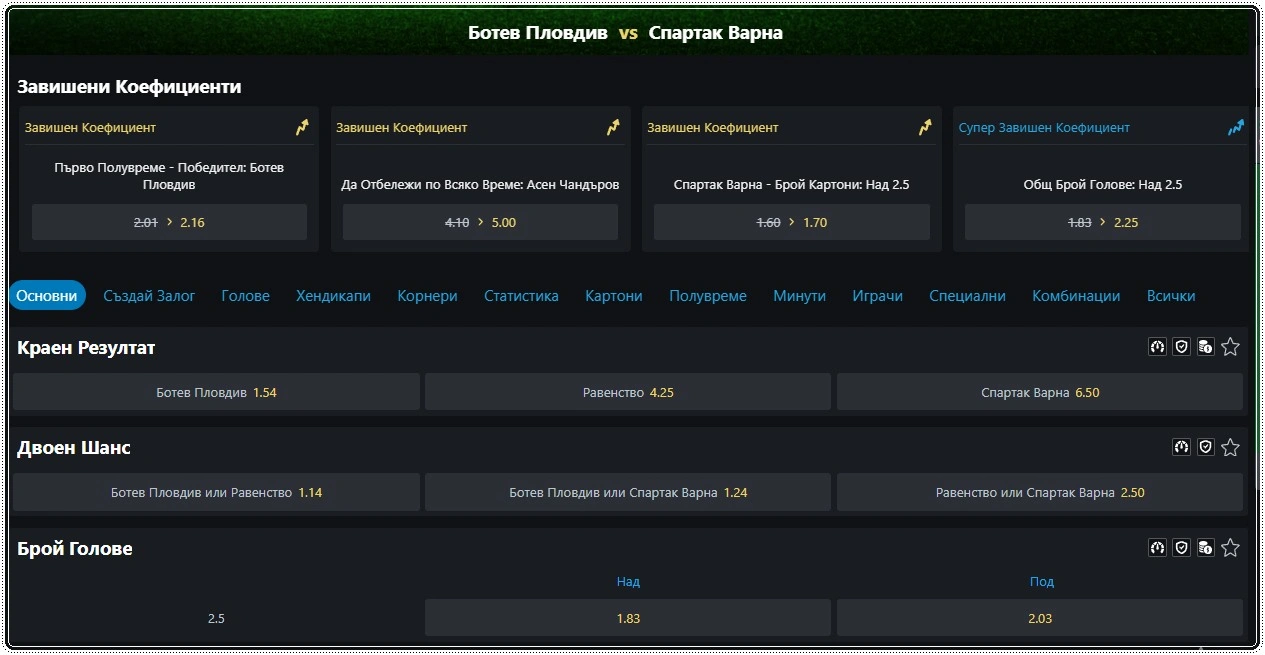
Task: Click the gauge icon in Двоен Шанс header
Action: coord(1181,447)
